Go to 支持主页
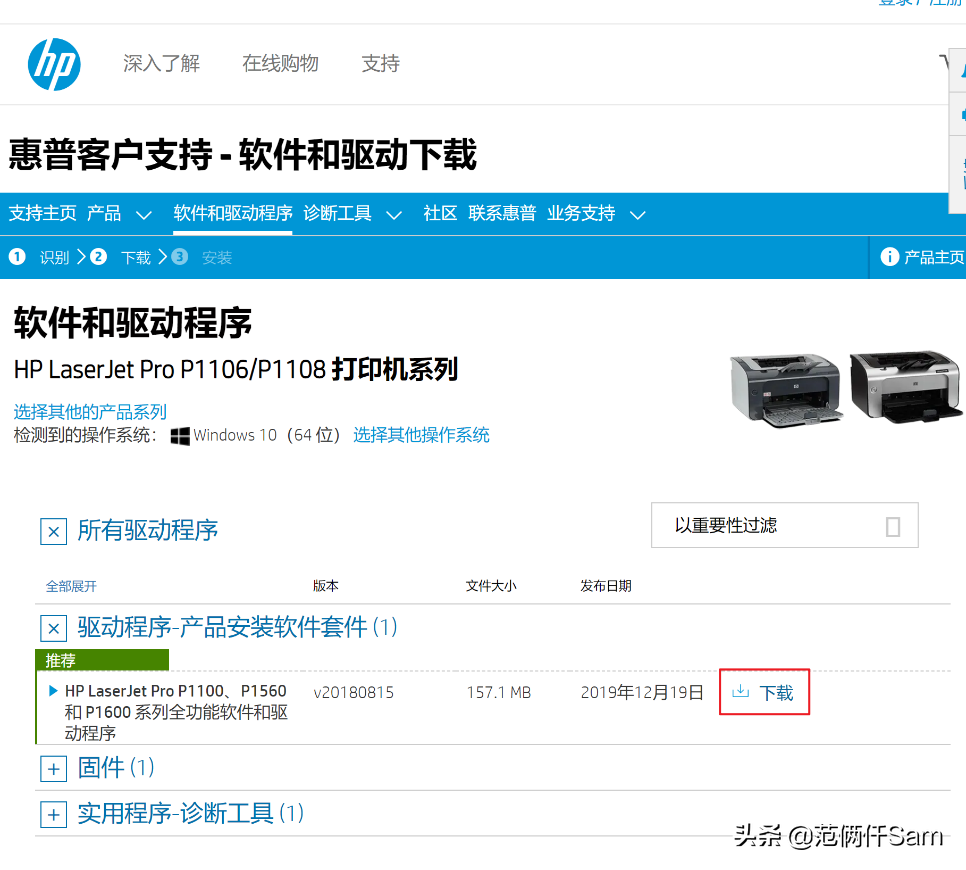This screenshot has width=966, height=870. (x=43, y=213)
